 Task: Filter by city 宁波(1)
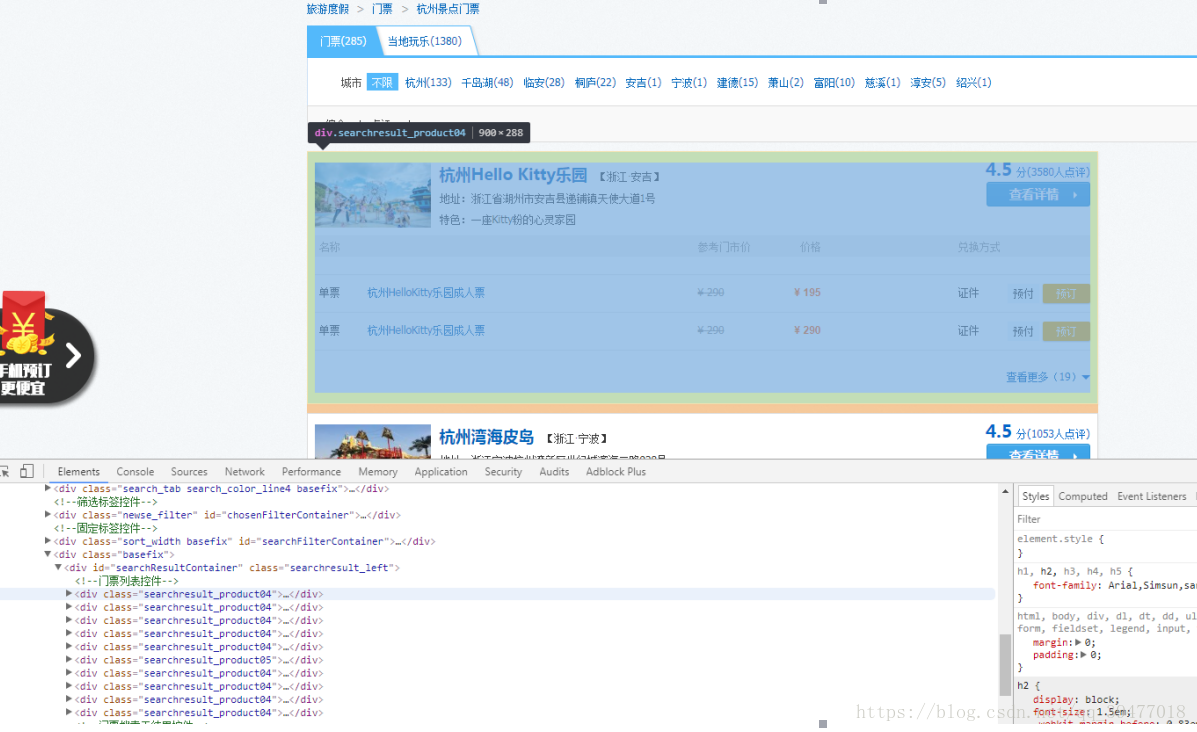click(x=689, y=82)
